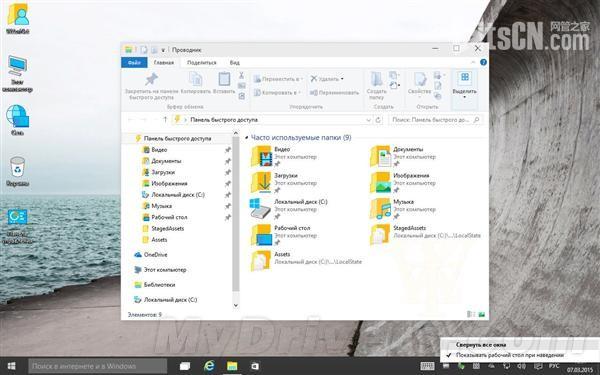Screen dimensions: 600x375
Task: Open the Вид ribbon tab
Action: click(x=235, y=62)
